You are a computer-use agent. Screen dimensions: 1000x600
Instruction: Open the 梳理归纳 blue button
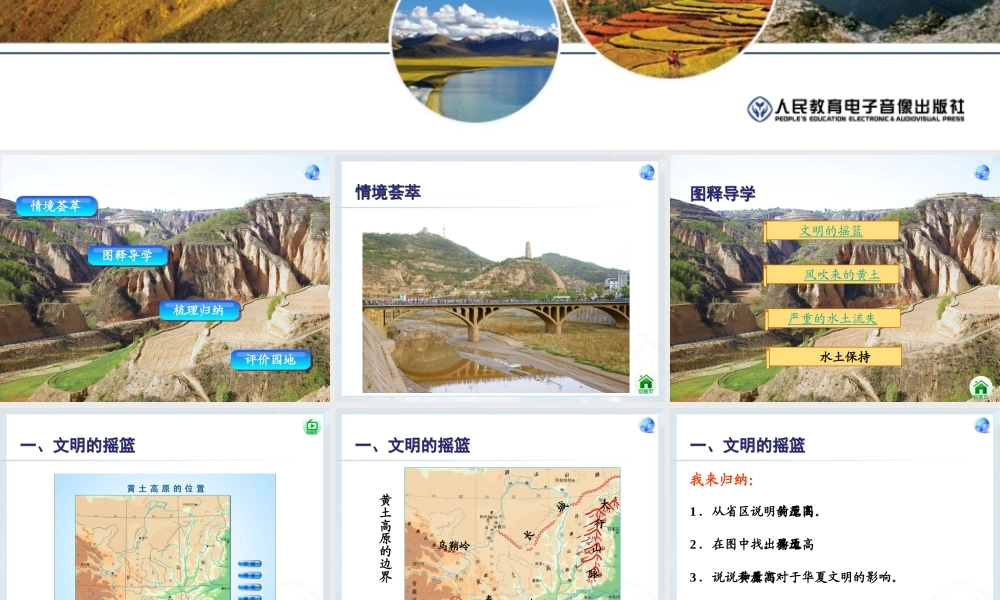[199, 311]
